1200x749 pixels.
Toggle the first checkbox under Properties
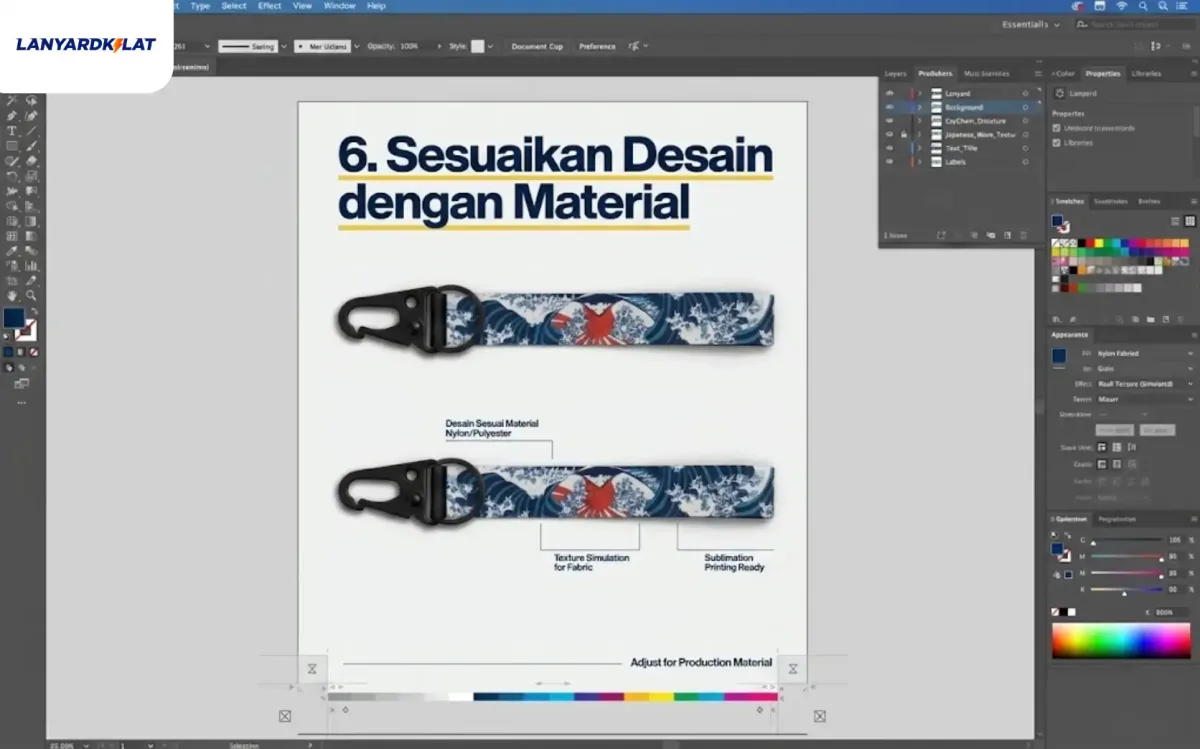tap(1057, 128)
